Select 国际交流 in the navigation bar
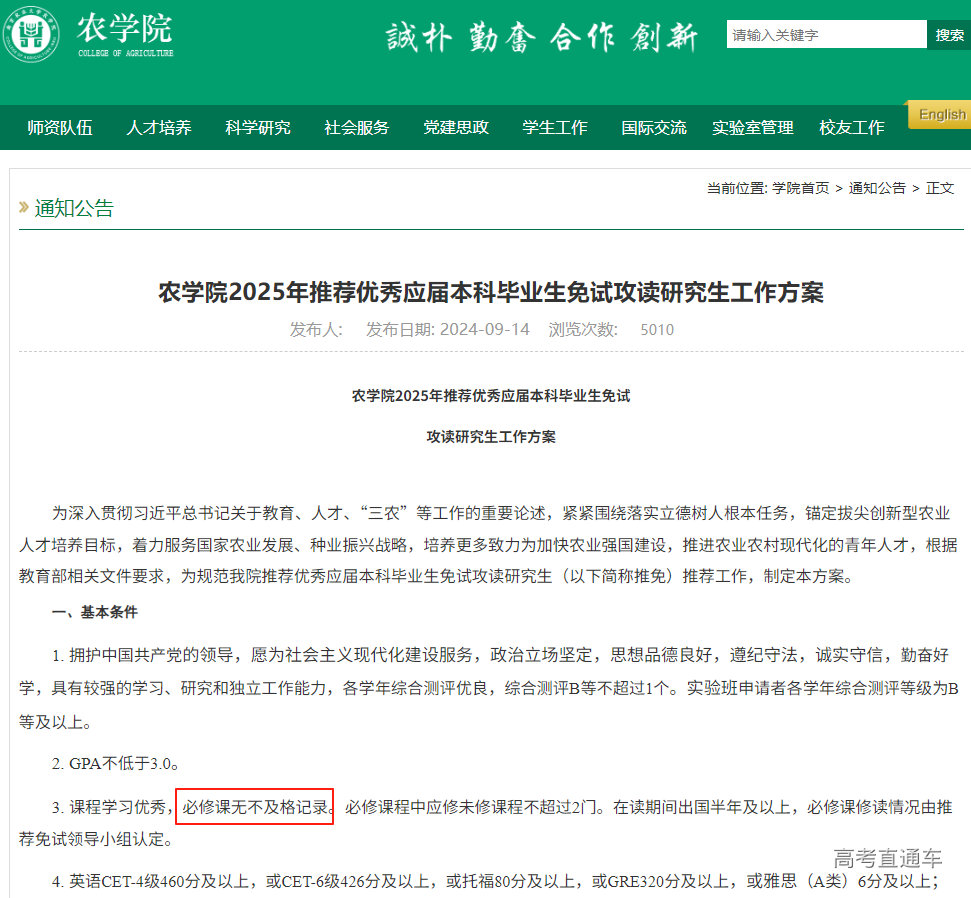Image resolution: width=971 pixels, height=898 pixels. [x=653, y=128]
